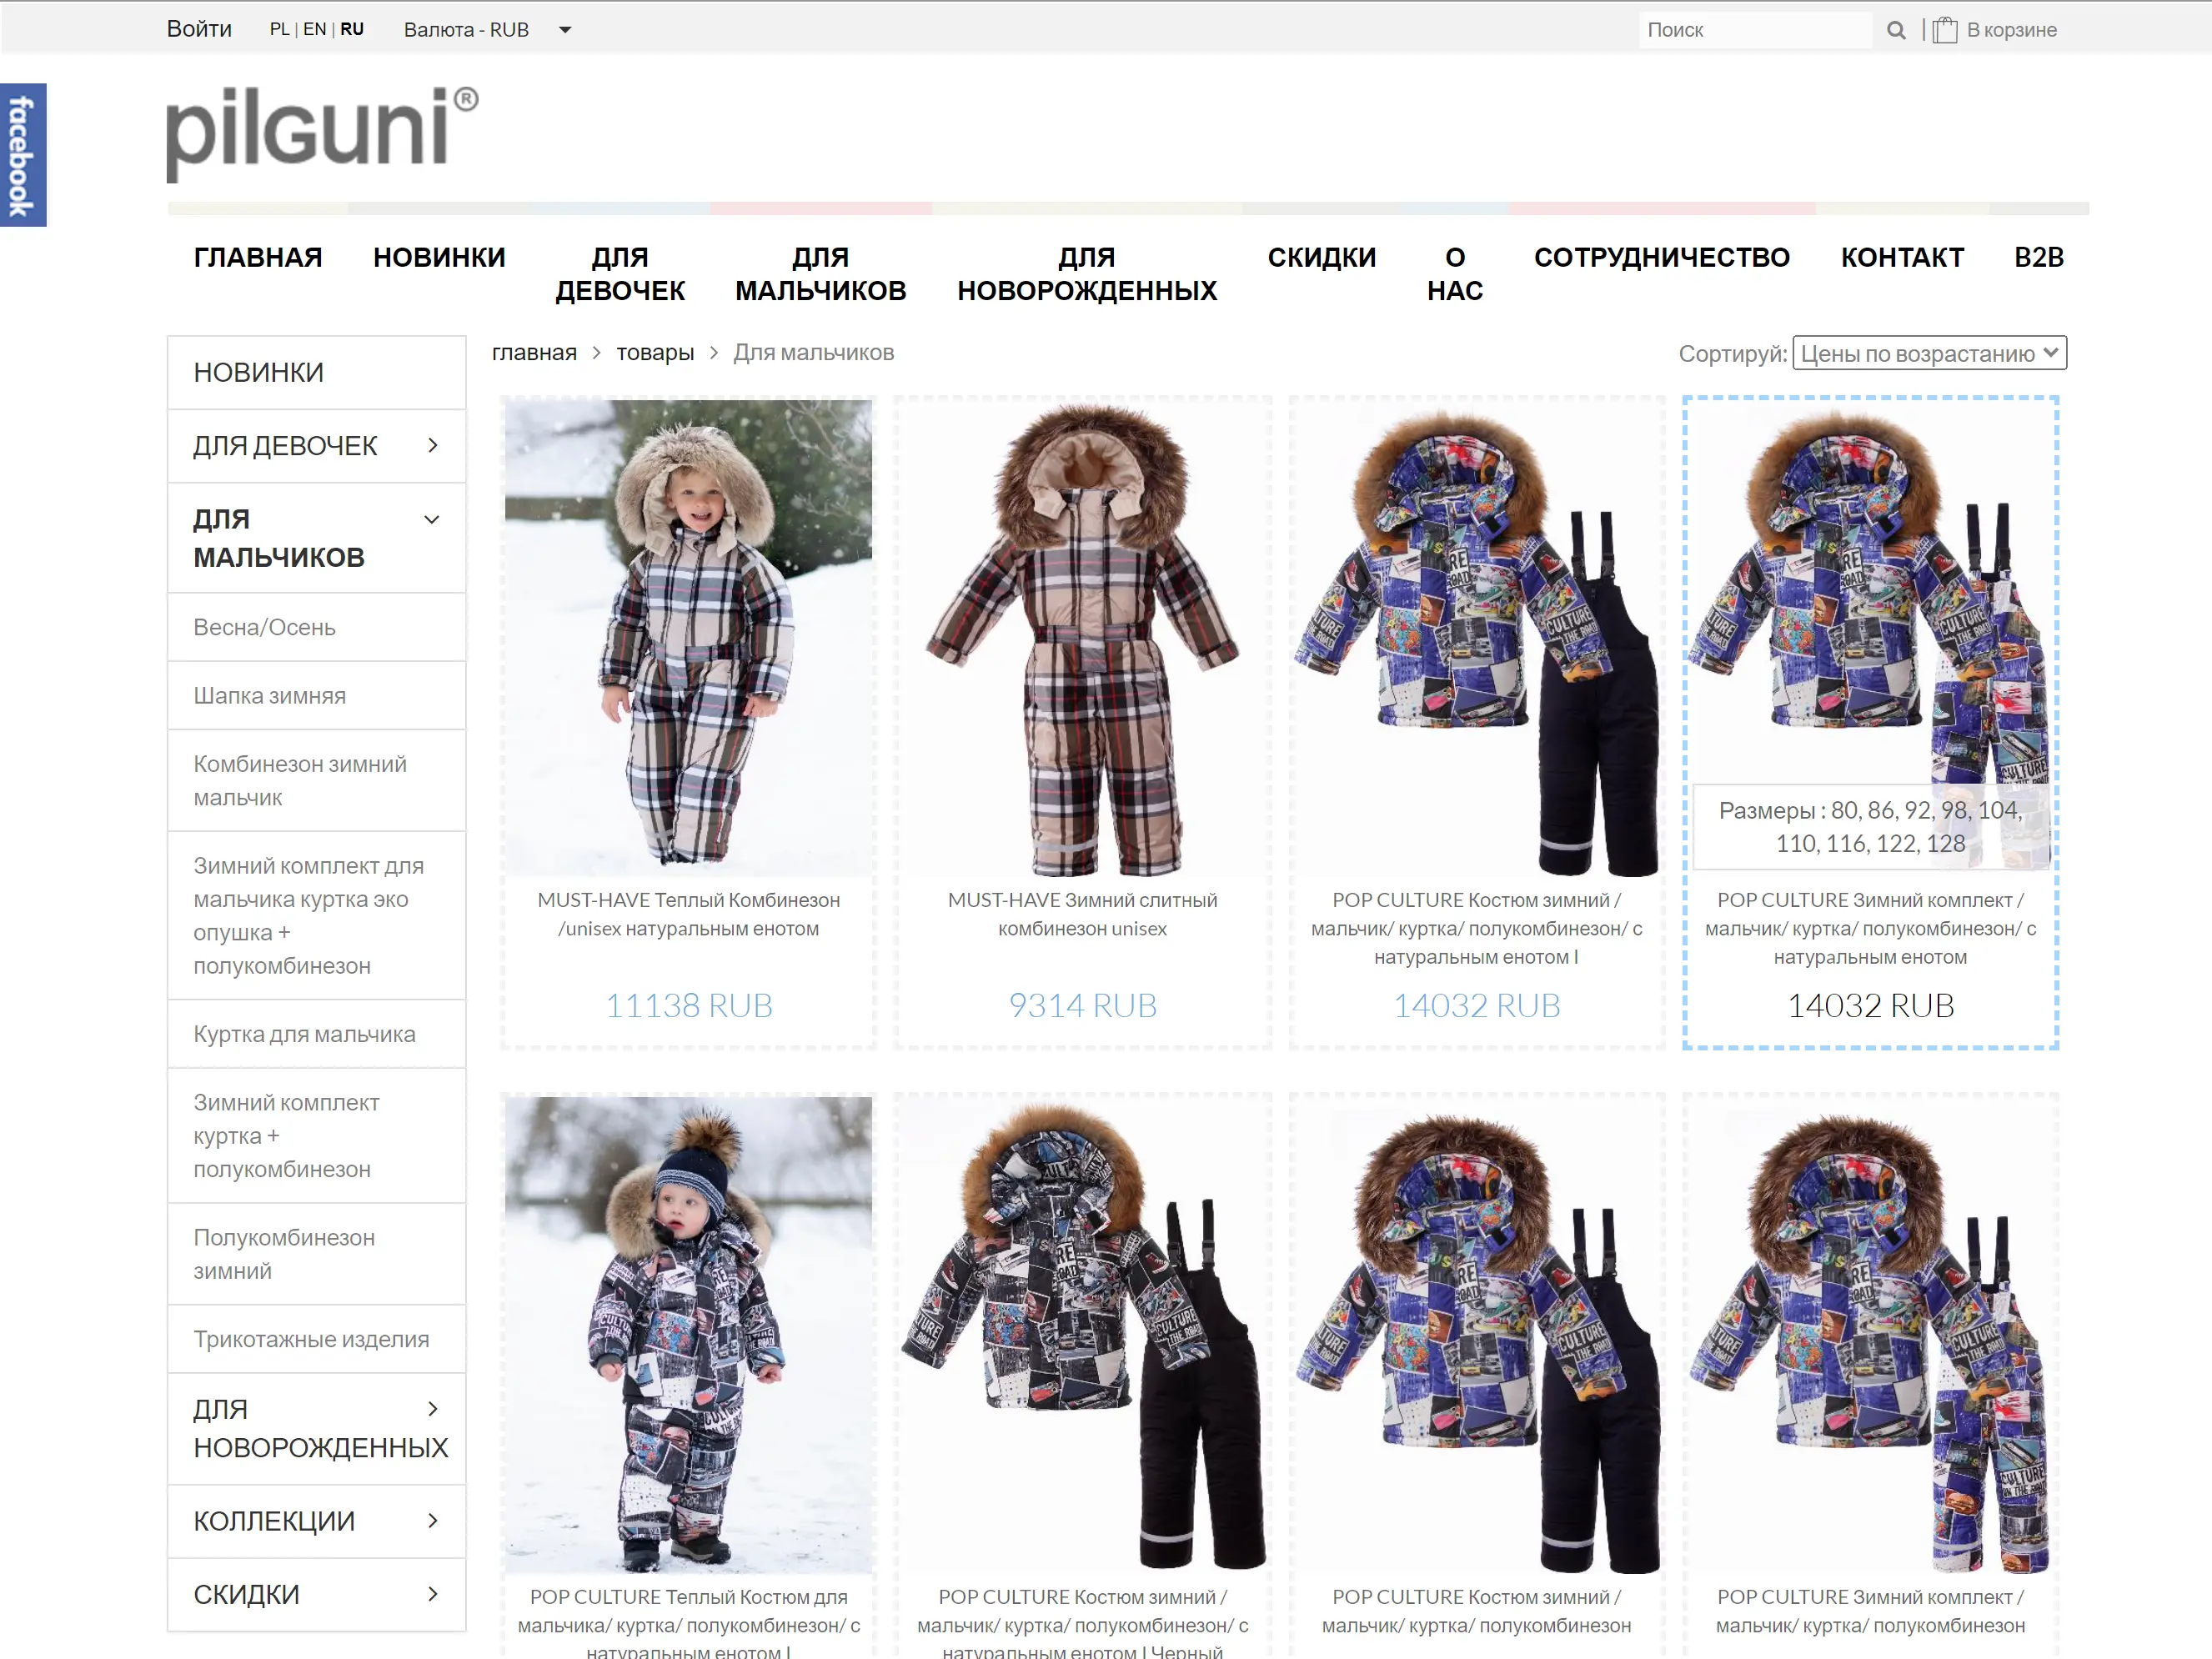Collapse the 'ДЛЯ МАЛЬЧИКОВ' category section
2212x1659 pixels.
tap(431, 519)
